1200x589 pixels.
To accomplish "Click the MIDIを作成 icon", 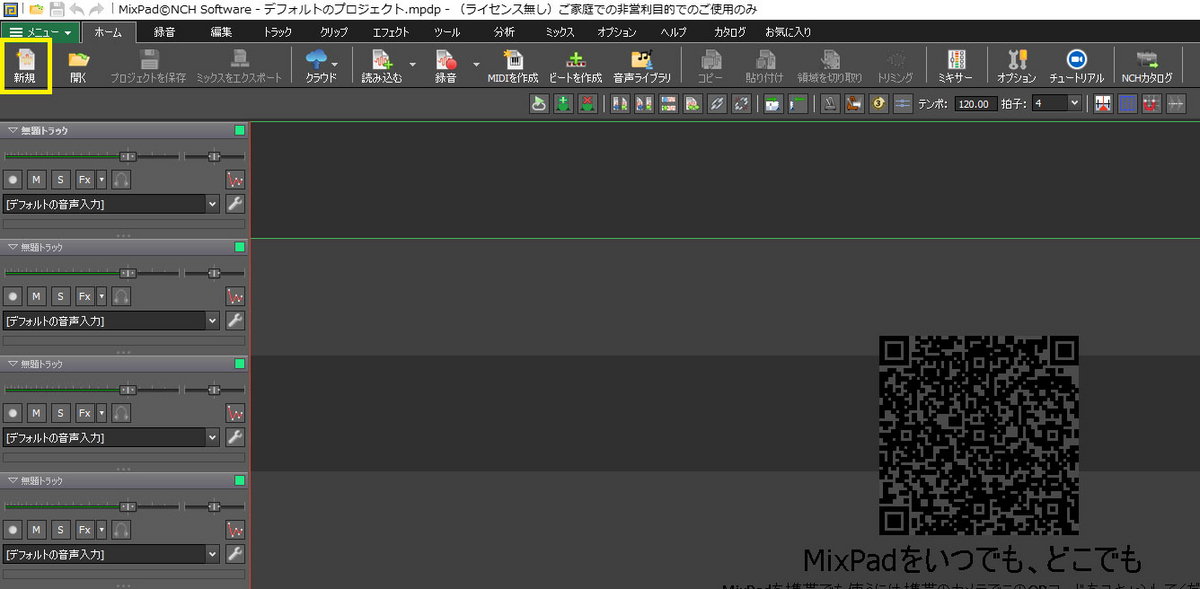I will click(512, 68).
